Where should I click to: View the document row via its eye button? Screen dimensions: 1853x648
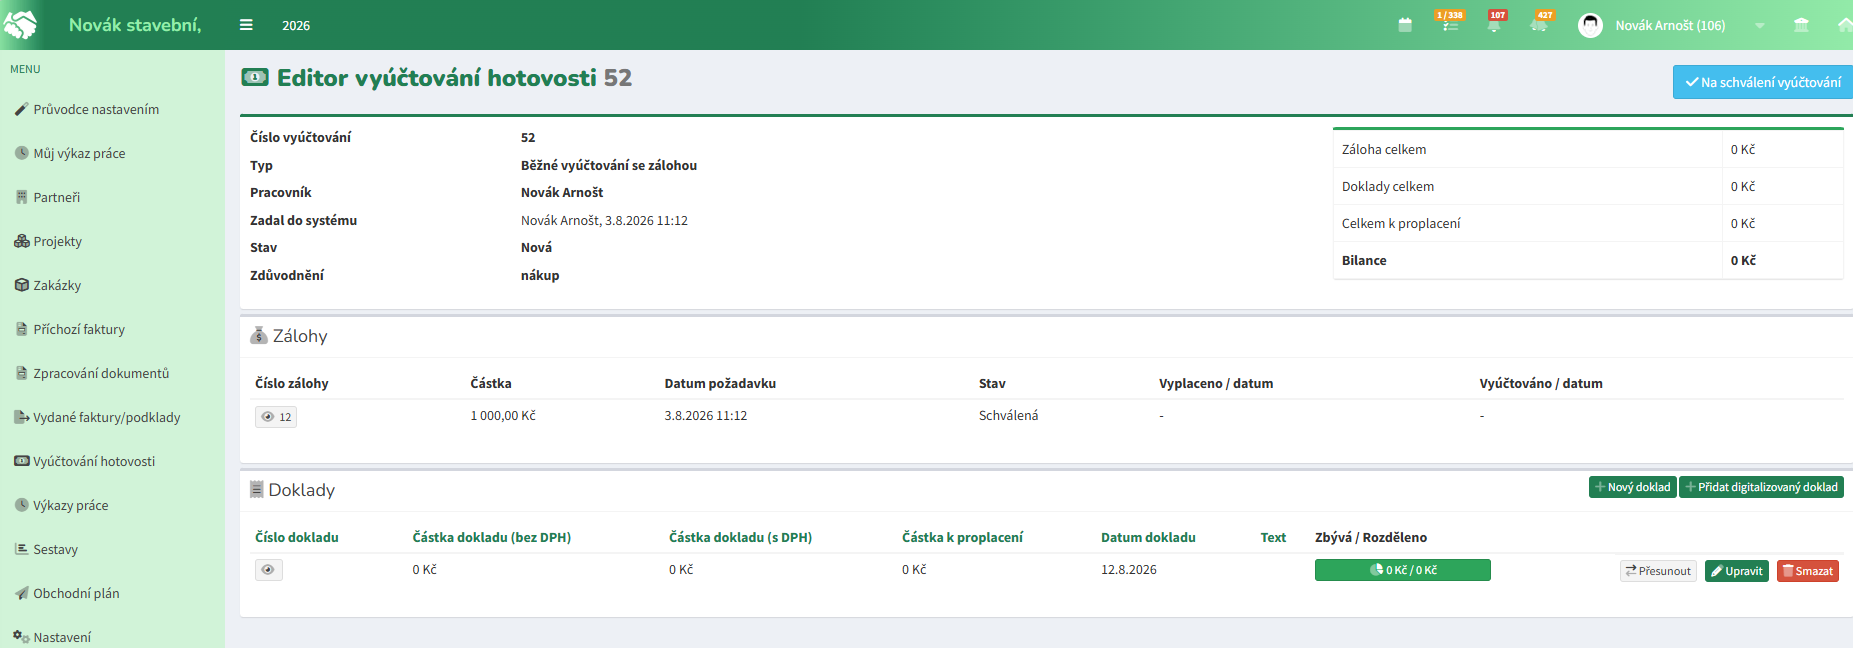[x=269, y=570]
